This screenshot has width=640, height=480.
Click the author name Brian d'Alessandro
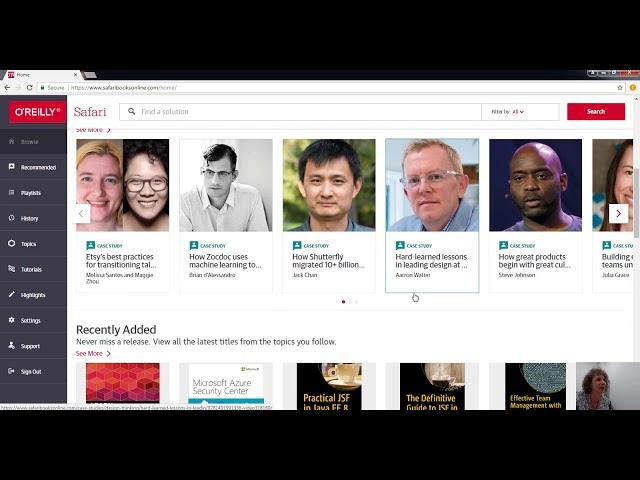pyautogui.click(x=212, y=275)
